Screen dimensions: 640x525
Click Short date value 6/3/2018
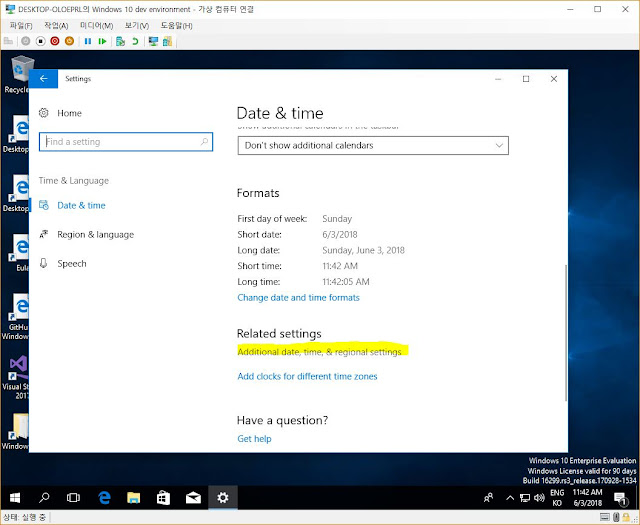(x=340, y=235)
